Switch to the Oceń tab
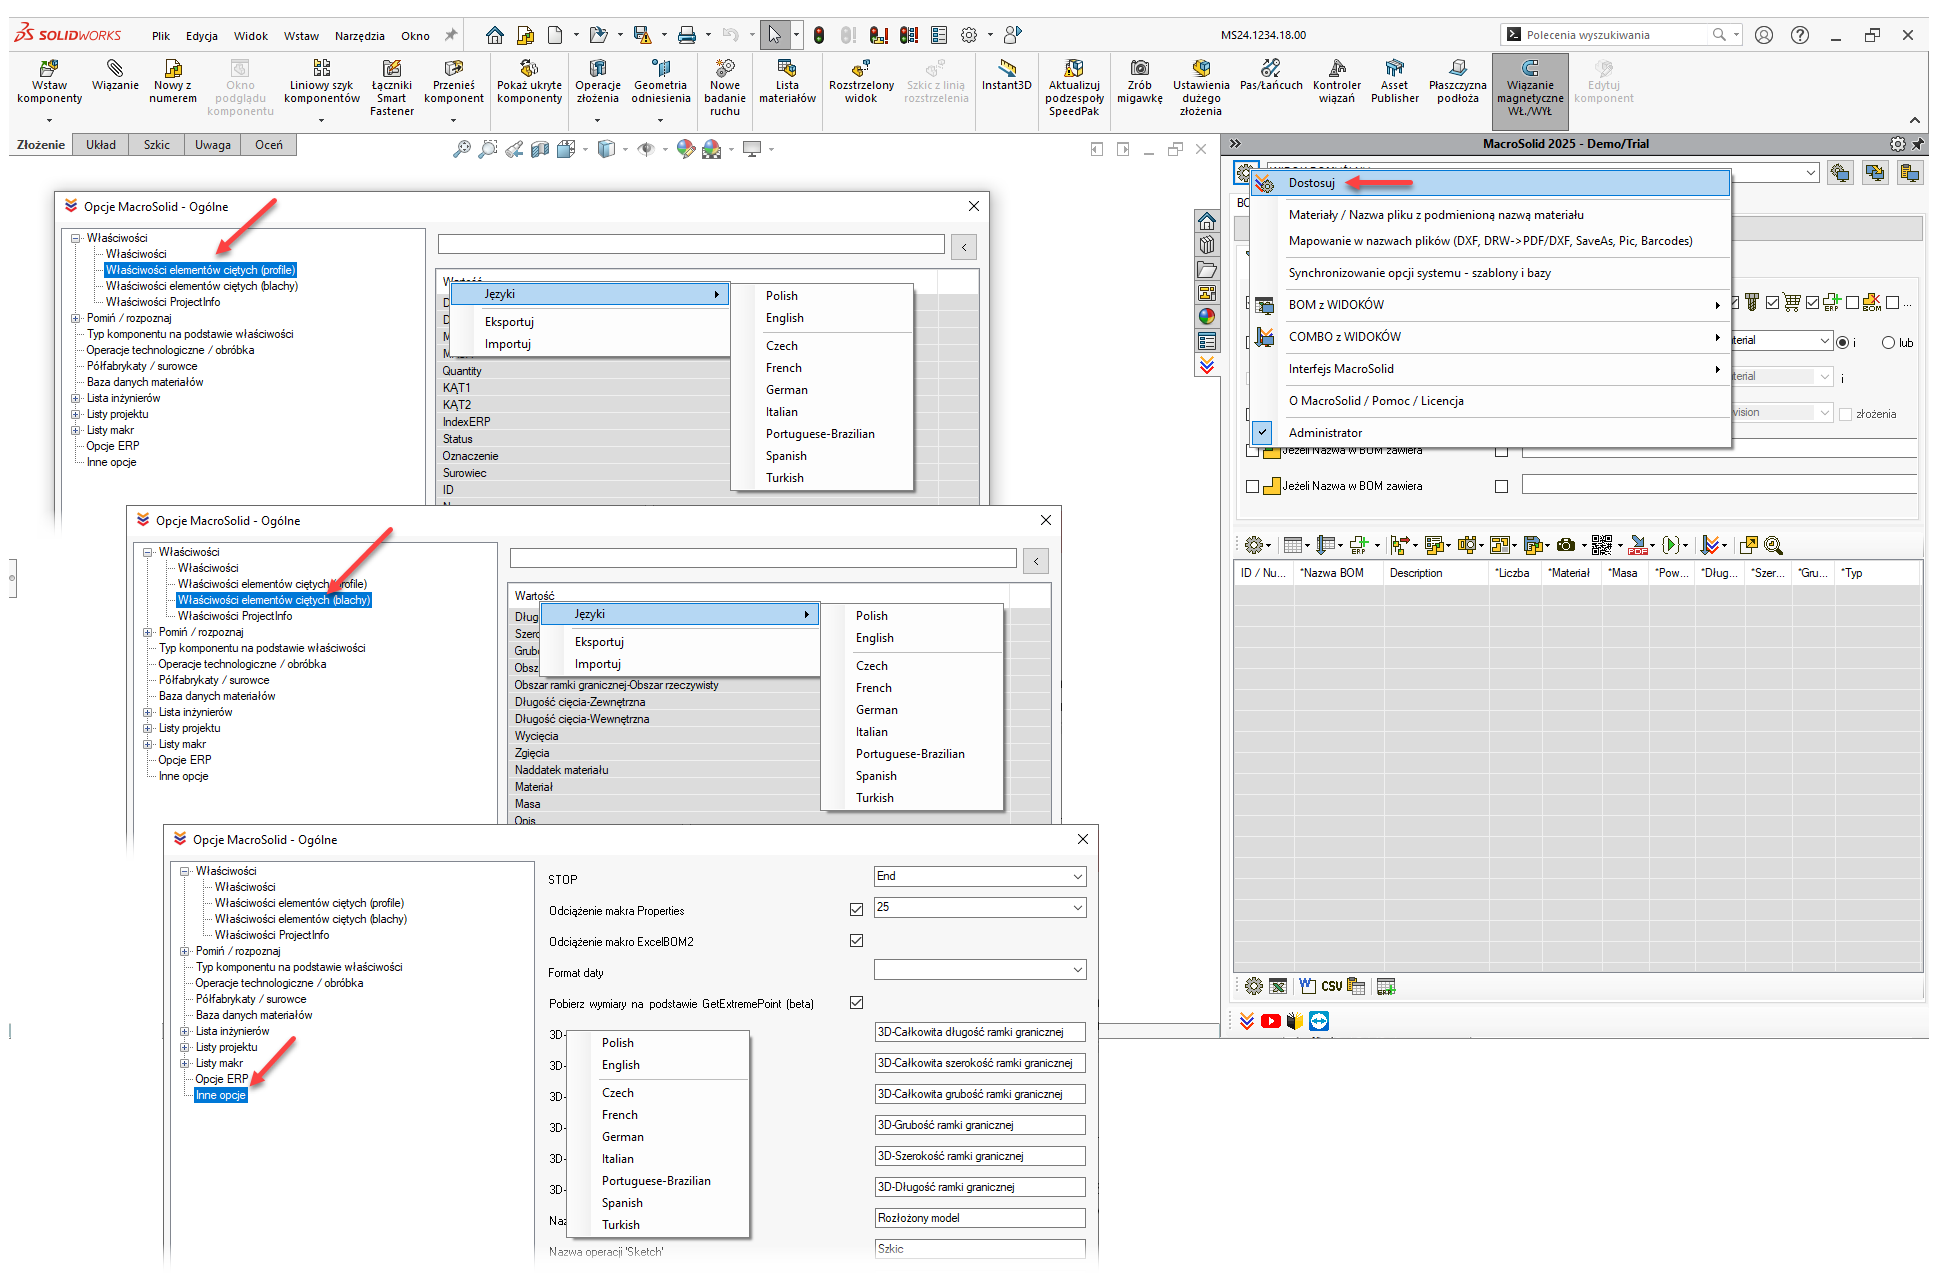The image size is (1958, 1274). coord(269,145)
